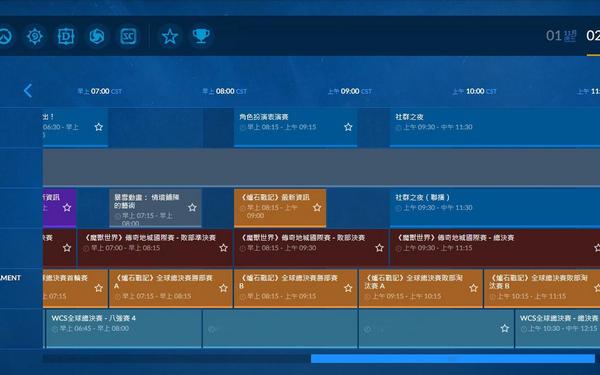Favorite the orange 《爐石戰記》最新資訊 event star

click(x=317, y=207)
